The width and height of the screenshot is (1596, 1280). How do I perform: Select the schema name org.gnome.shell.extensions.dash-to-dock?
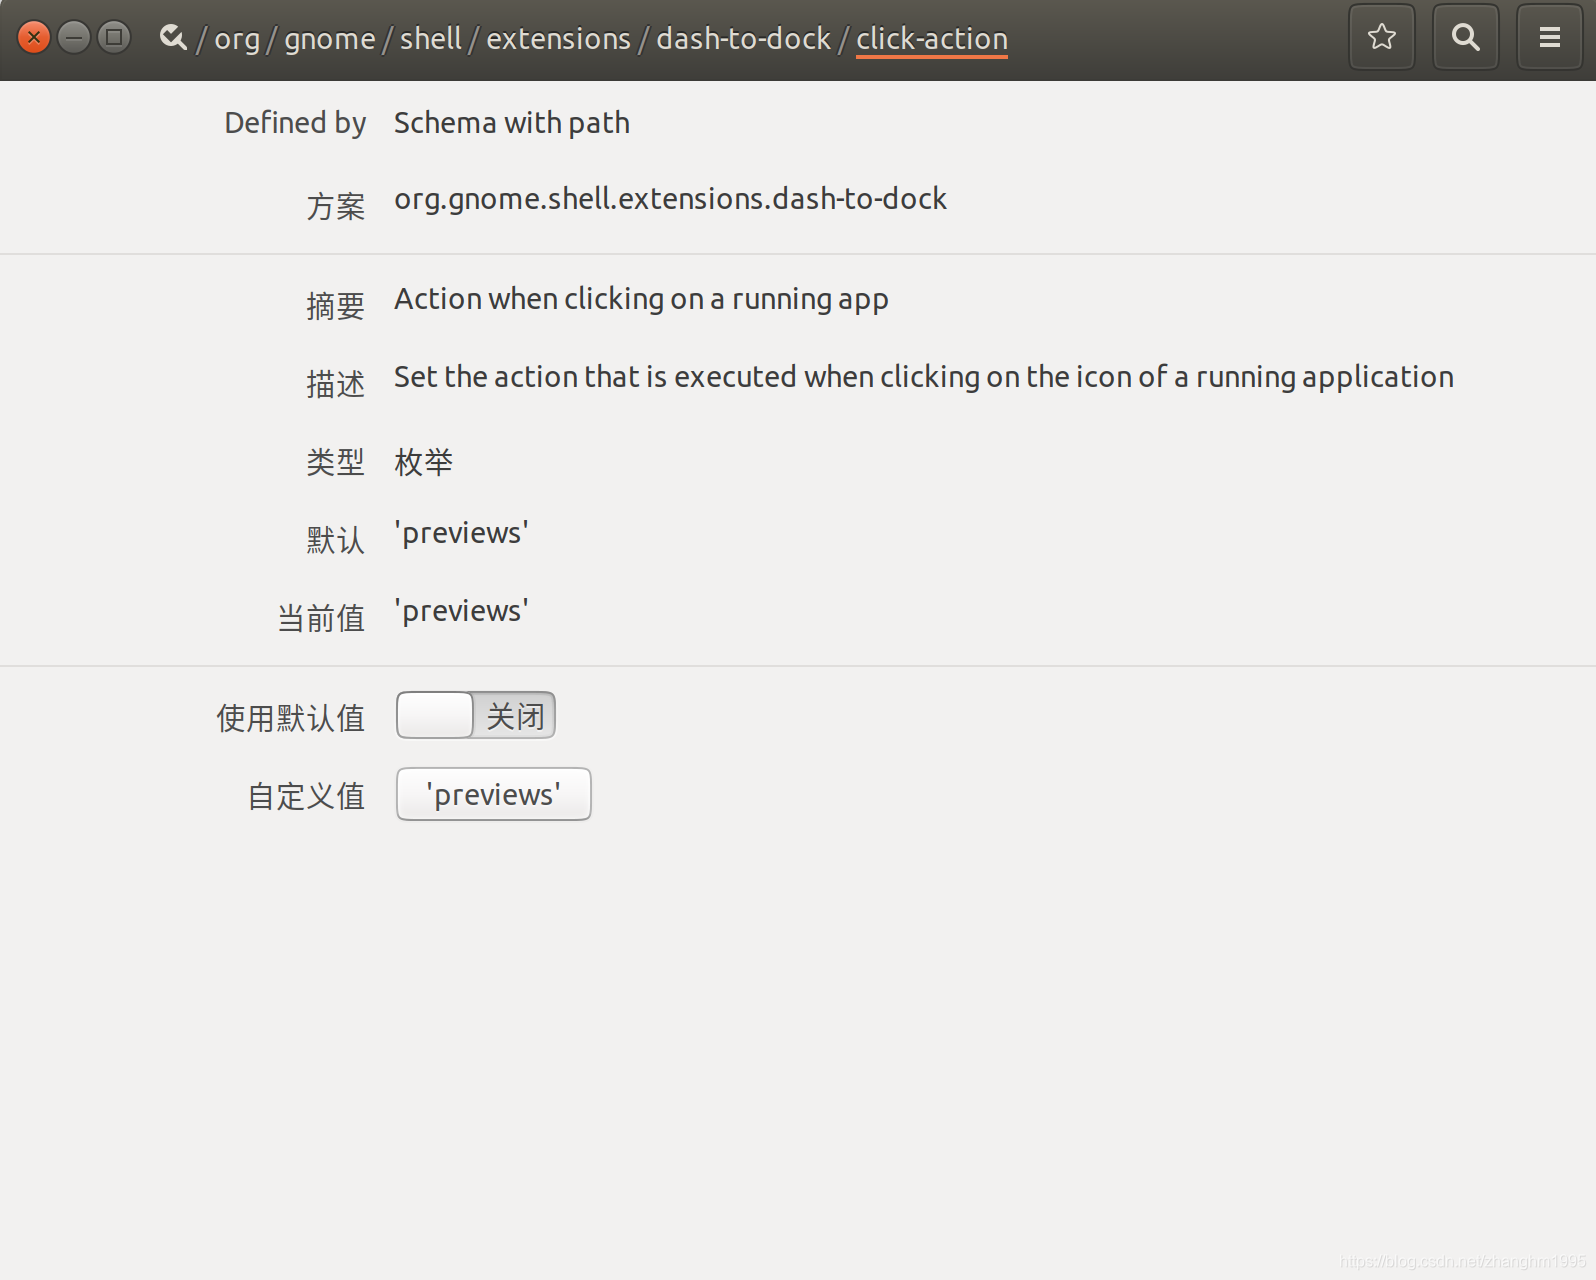point(670,198)
